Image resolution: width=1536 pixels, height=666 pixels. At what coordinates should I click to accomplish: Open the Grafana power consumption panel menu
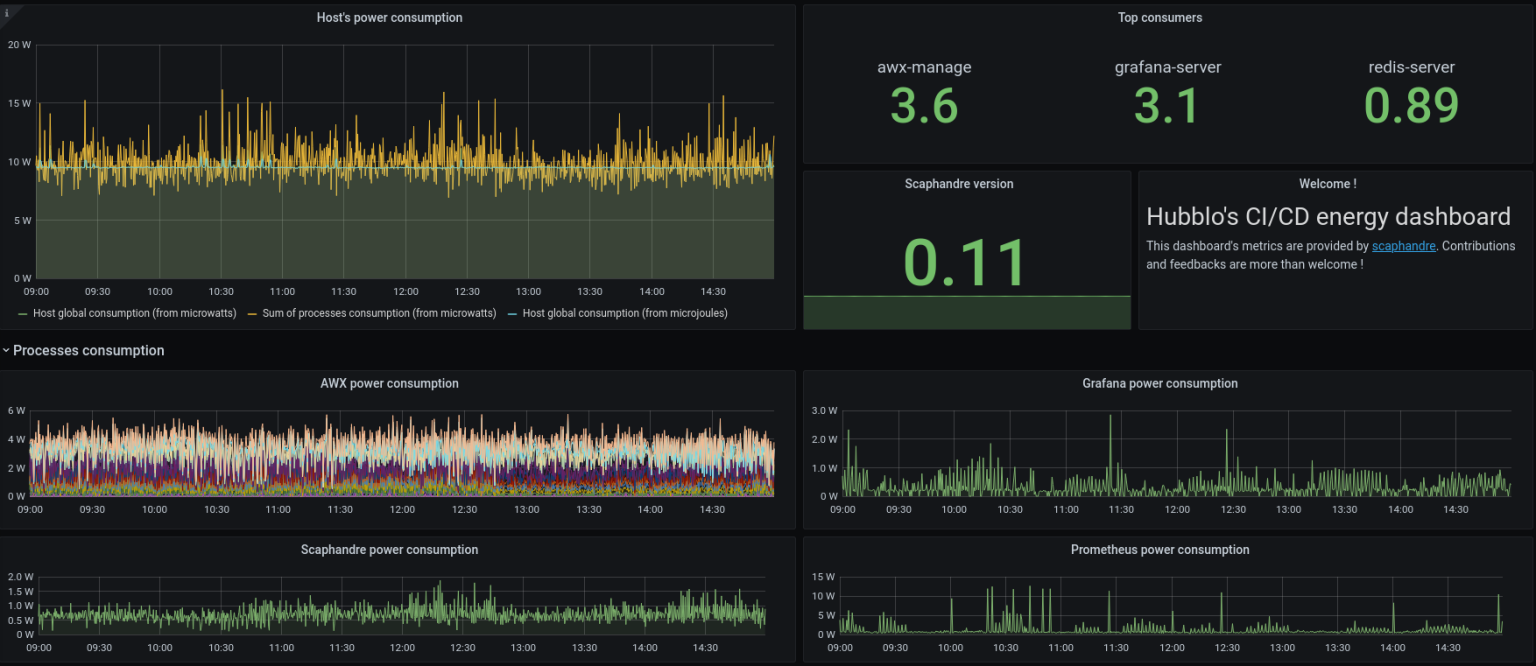[1160, 383]
